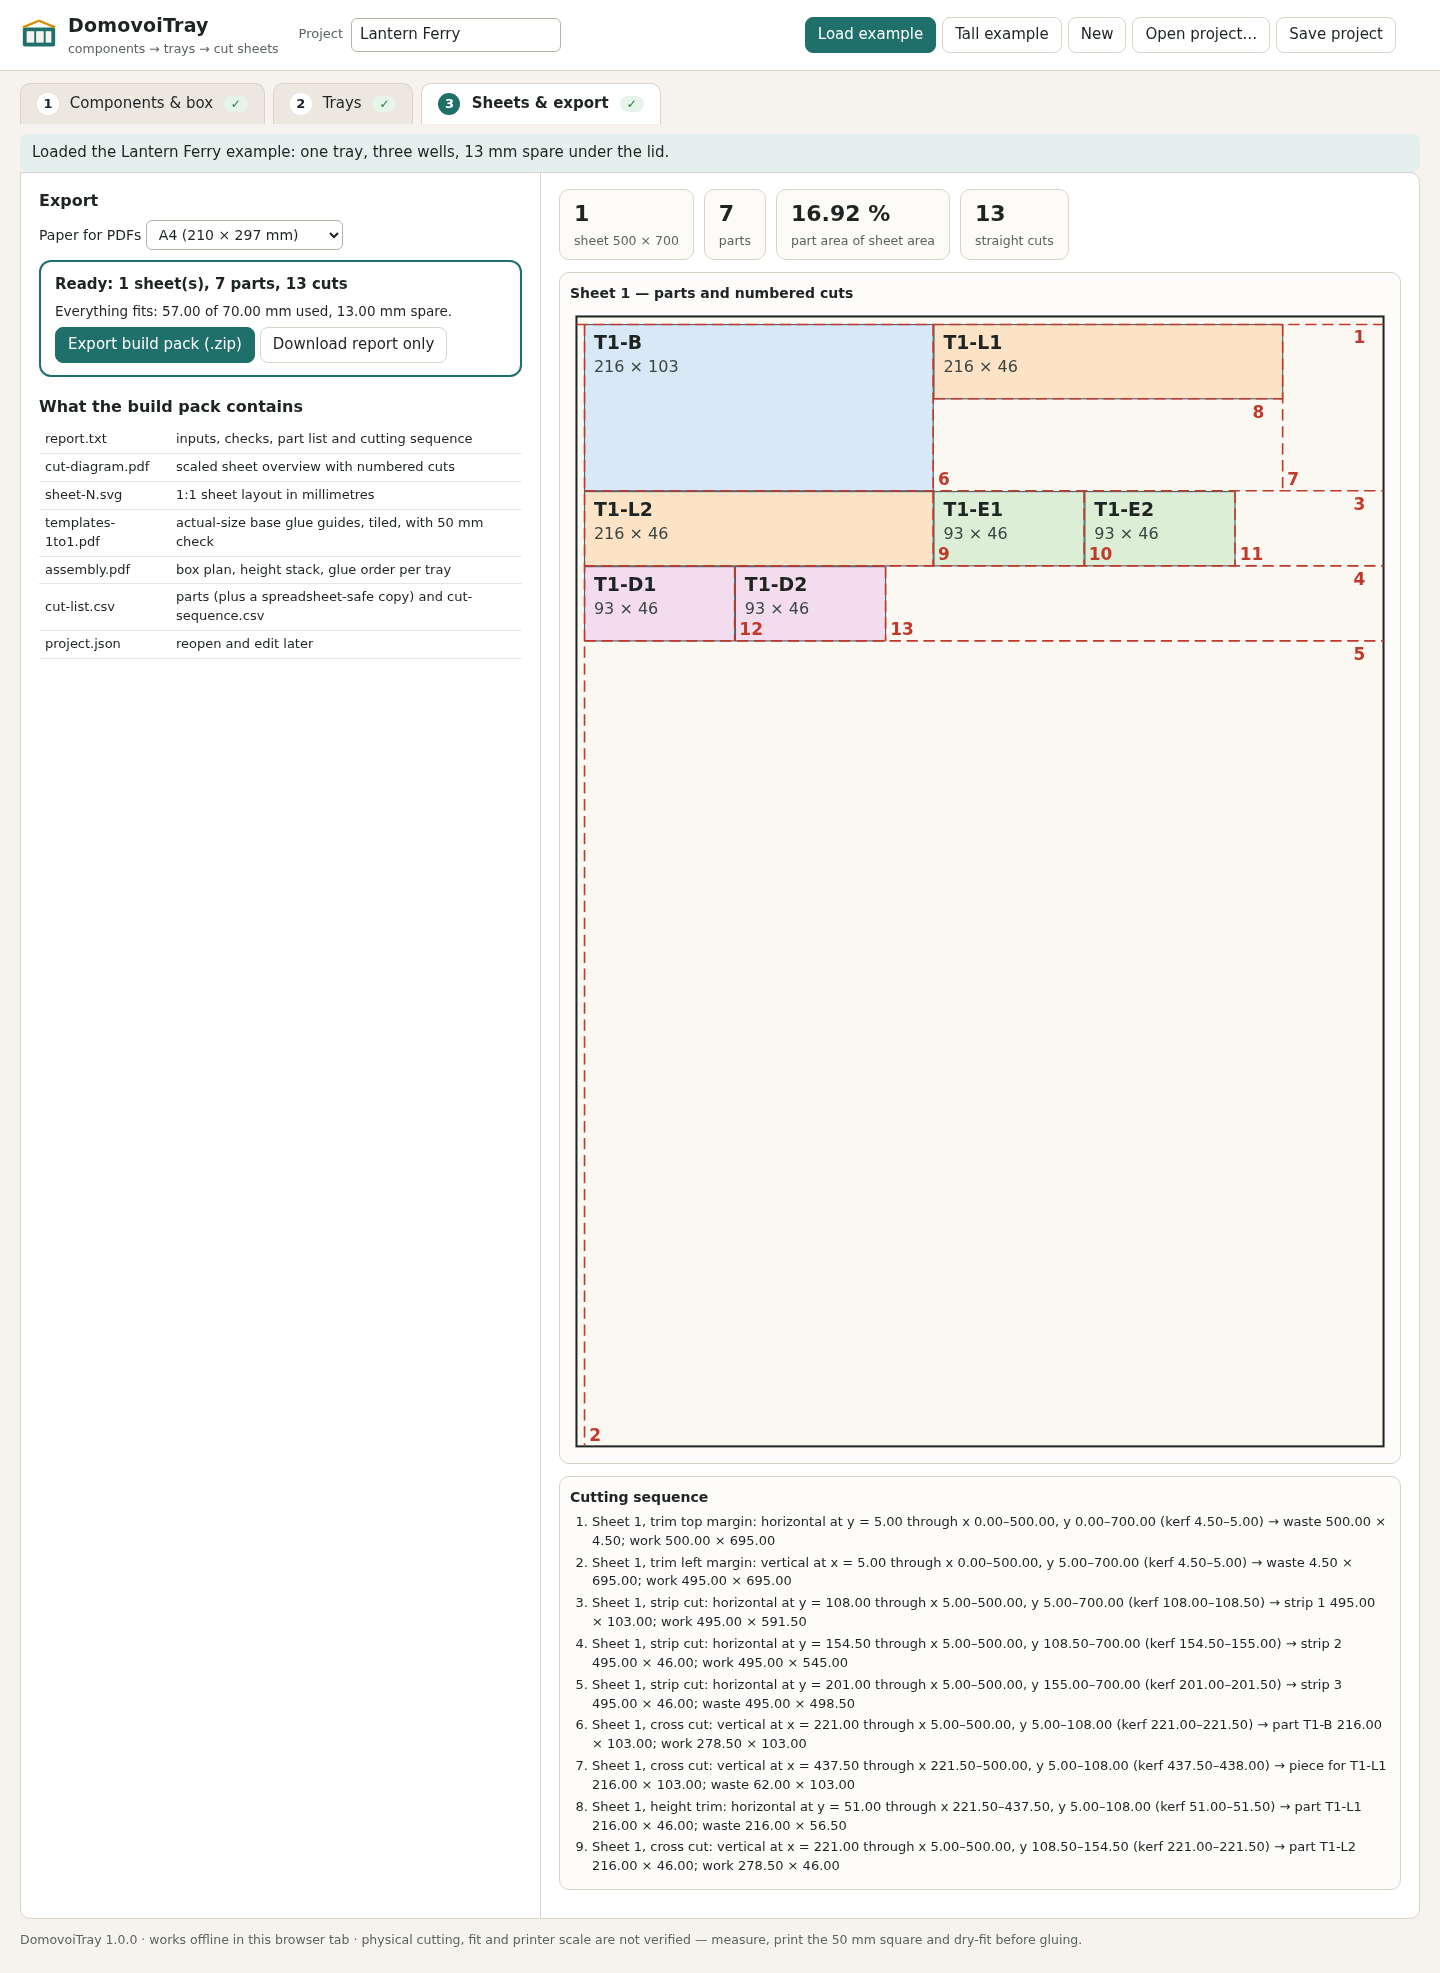Click the DomovoiTray logo icon
This screenshot has height=1973, width=1440.
[x=39, y=34]
